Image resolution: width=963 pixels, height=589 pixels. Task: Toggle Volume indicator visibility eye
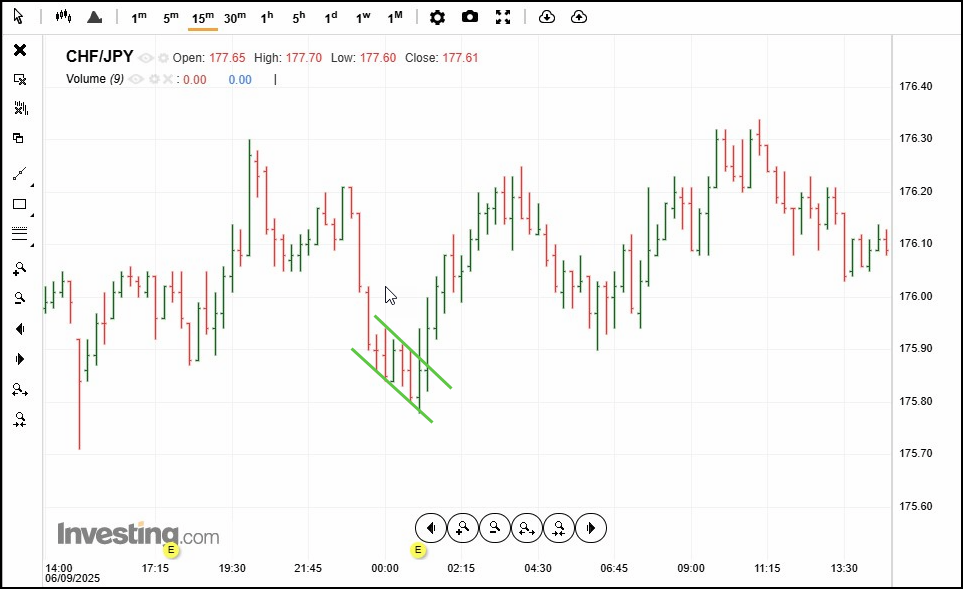[136, 79]
